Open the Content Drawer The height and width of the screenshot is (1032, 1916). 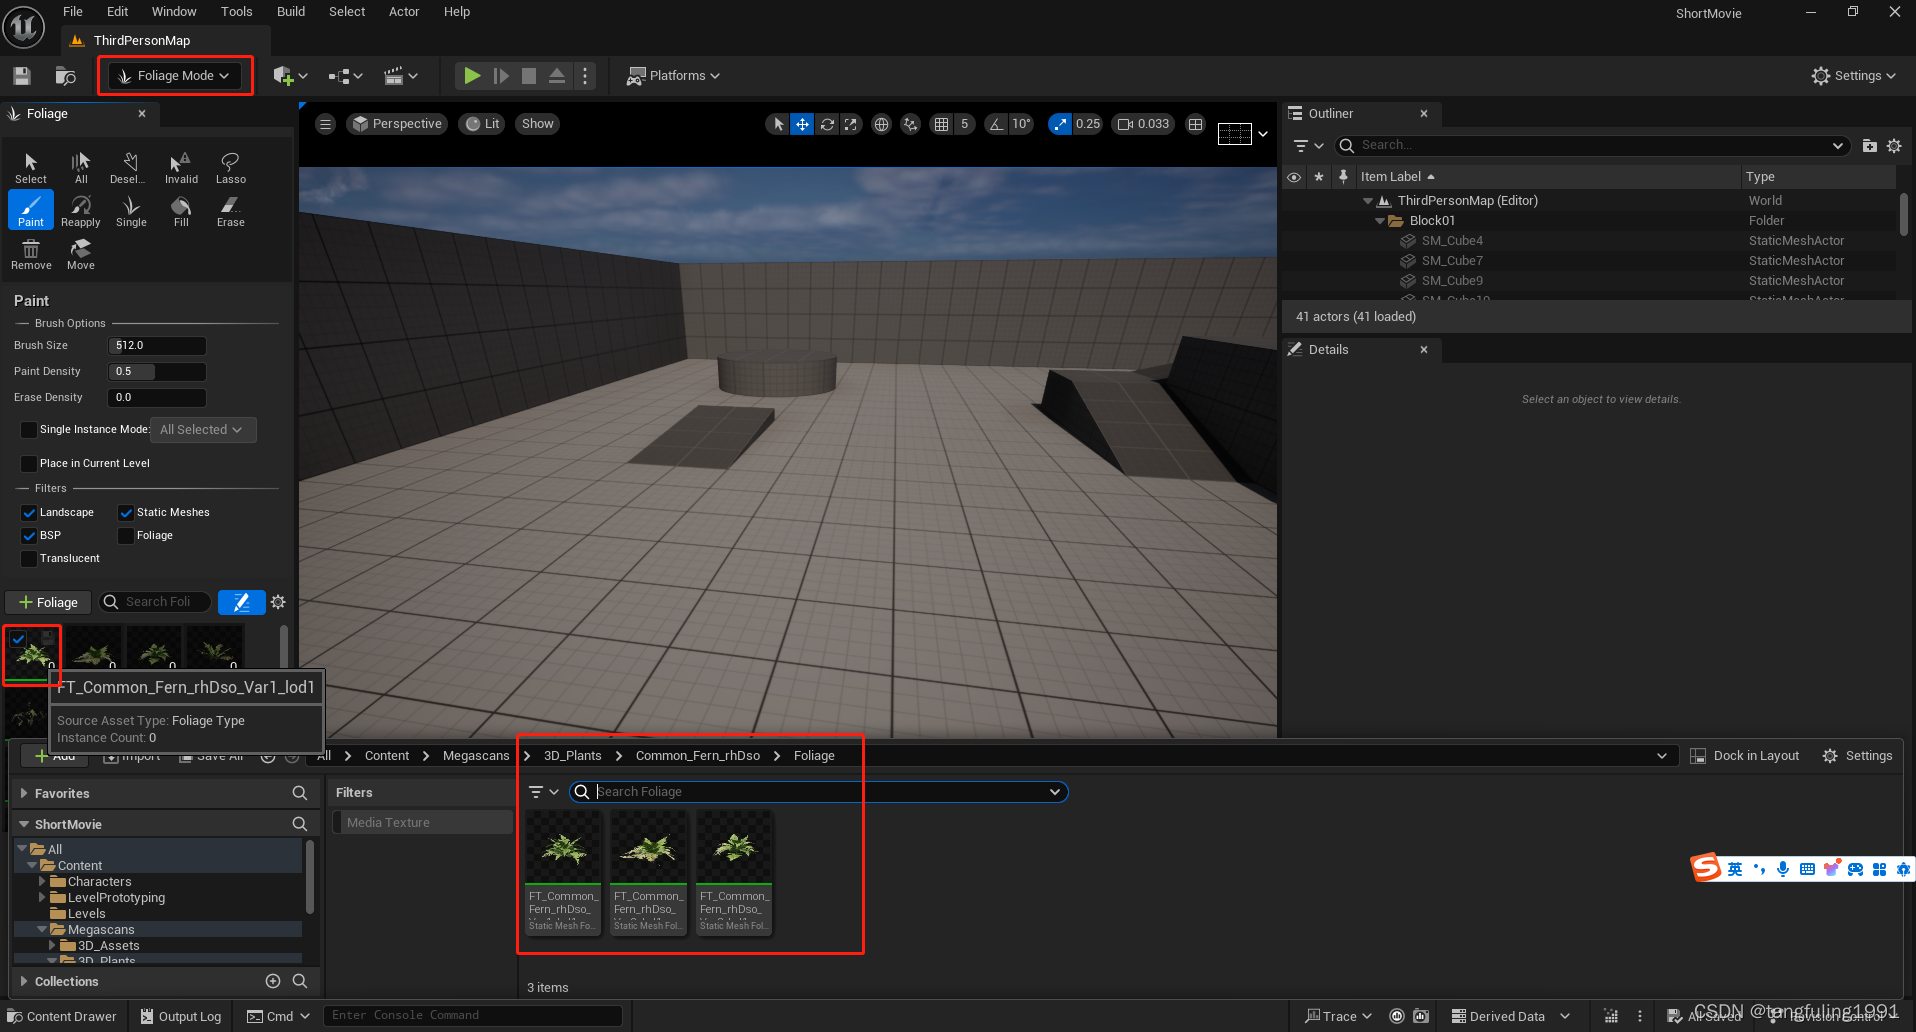62,1016
